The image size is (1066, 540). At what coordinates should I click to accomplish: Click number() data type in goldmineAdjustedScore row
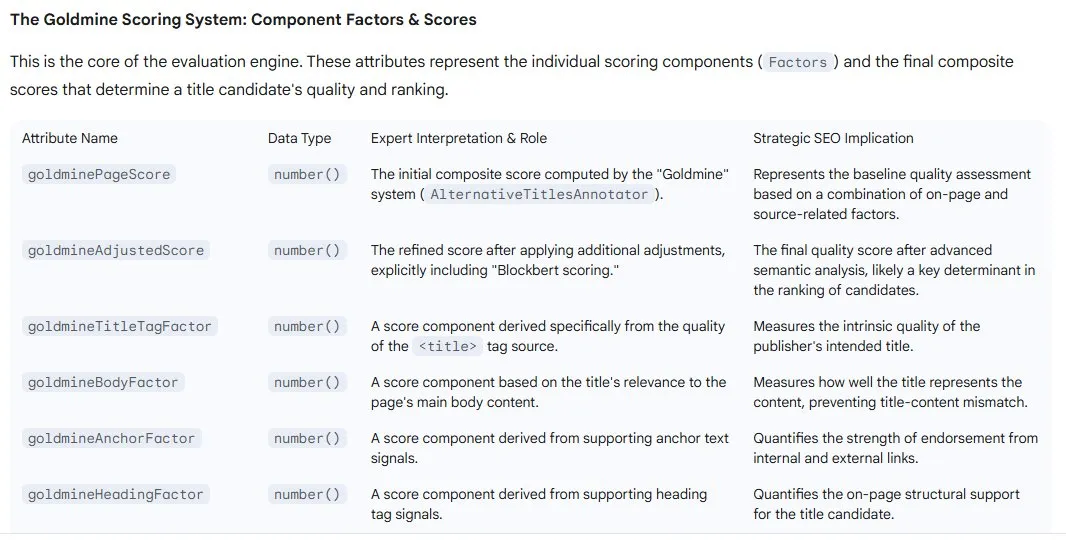pos(307,250)
